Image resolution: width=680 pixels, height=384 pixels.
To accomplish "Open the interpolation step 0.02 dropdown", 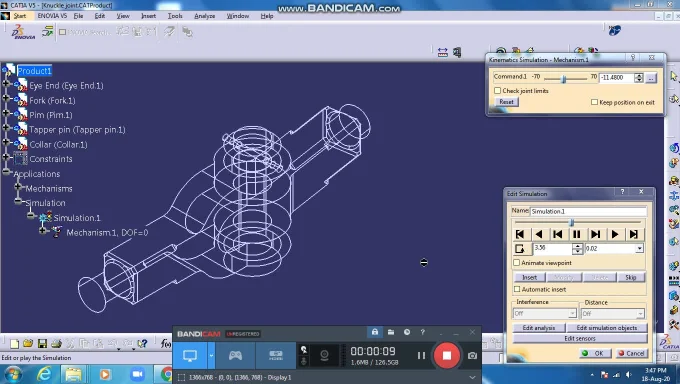I will tap(640, 249).
